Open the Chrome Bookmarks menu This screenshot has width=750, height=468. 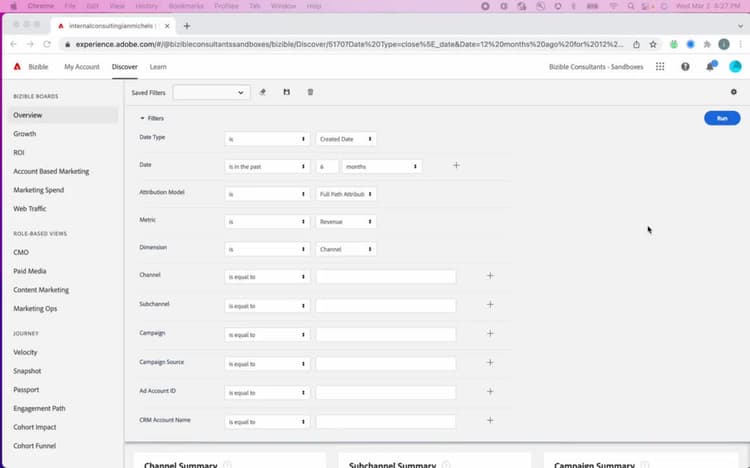coord(186,6)
